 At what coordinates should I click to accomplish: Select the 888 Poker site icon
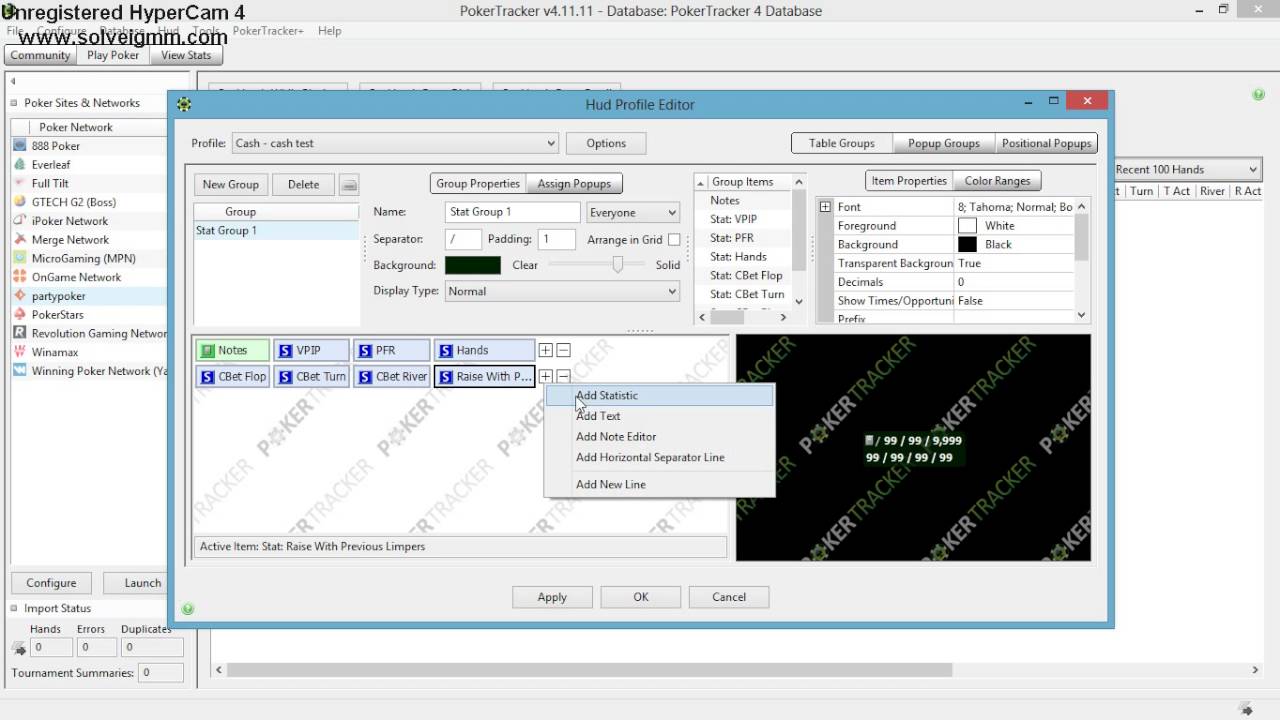pos(21,146)
